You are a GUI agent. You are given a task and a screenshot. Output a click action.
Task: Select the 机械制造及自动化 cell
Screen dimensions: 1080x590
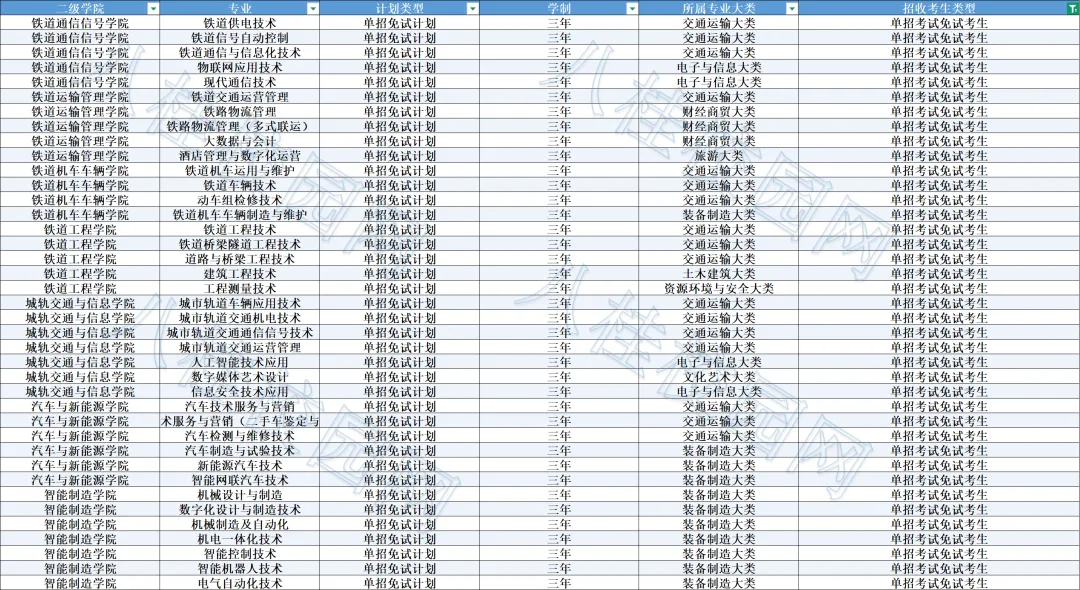240,525
